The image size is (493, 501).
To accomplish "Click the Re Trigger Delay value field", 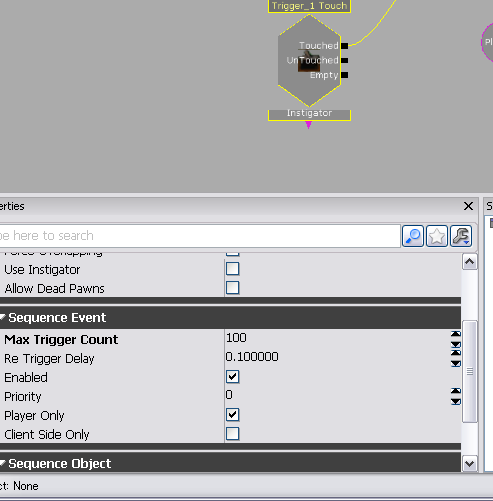I will [337, 357].
